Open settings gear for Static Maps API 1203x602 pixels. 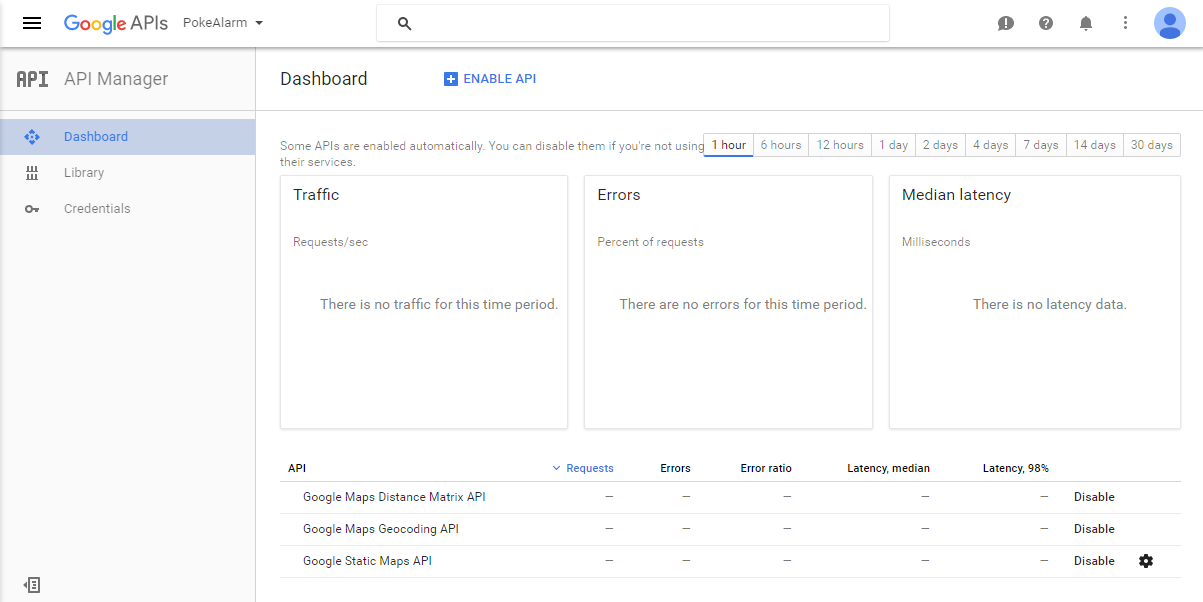[x=1146, y=561]
